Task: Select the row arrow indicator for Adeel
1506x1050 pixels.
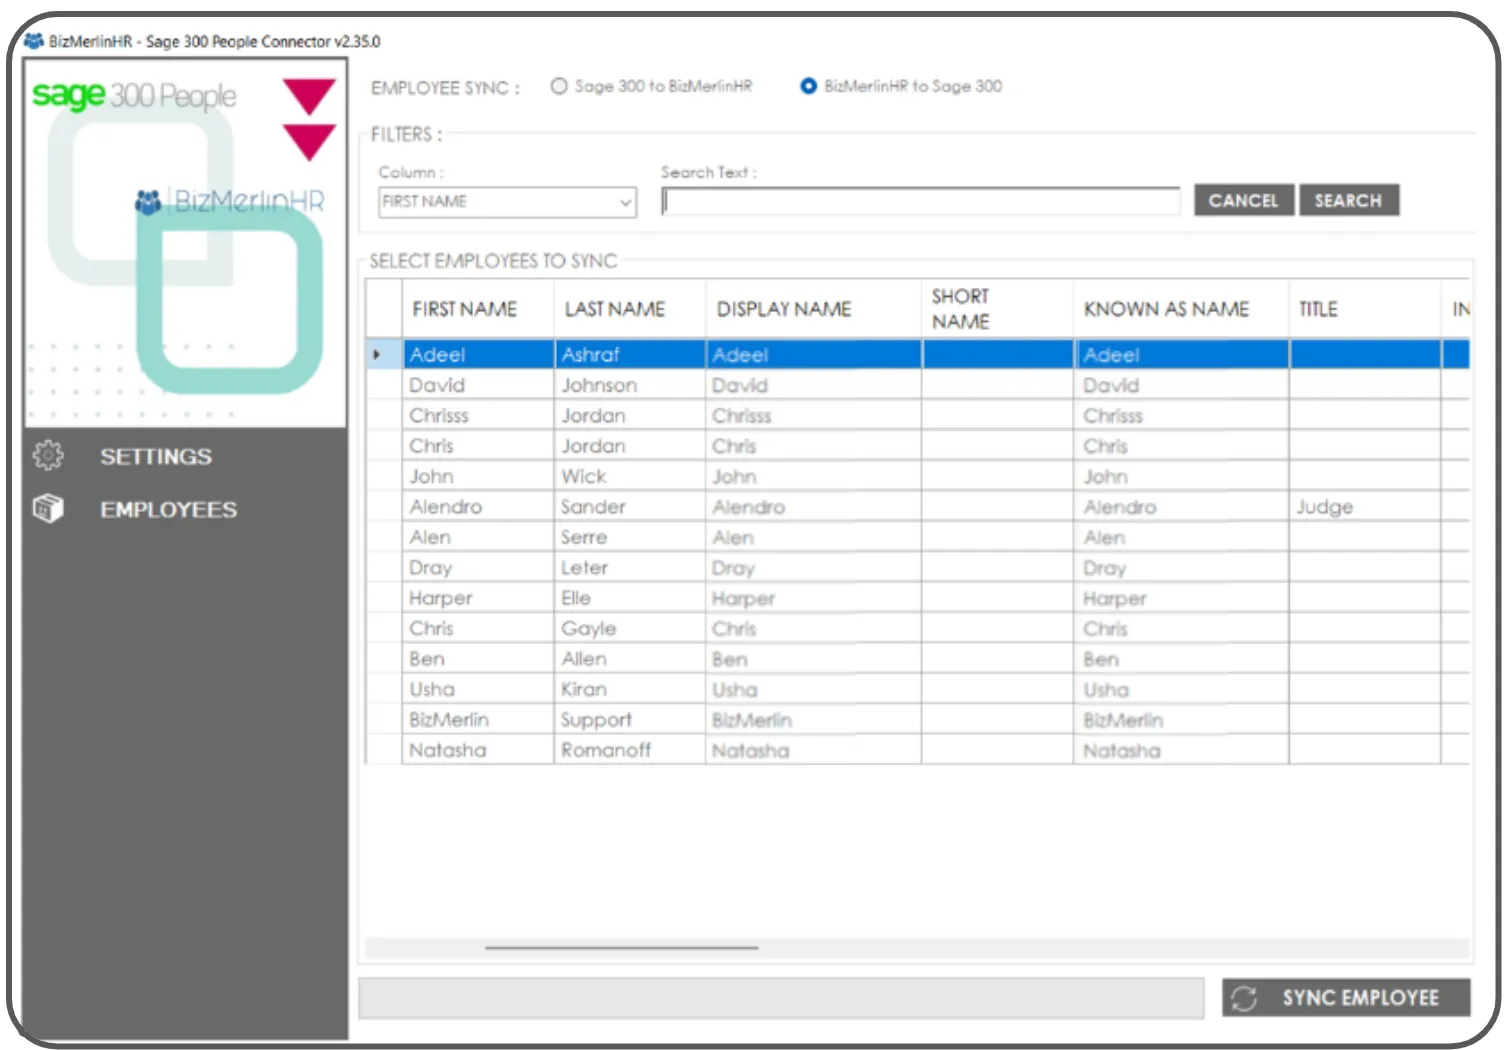Action: [377, 355]
